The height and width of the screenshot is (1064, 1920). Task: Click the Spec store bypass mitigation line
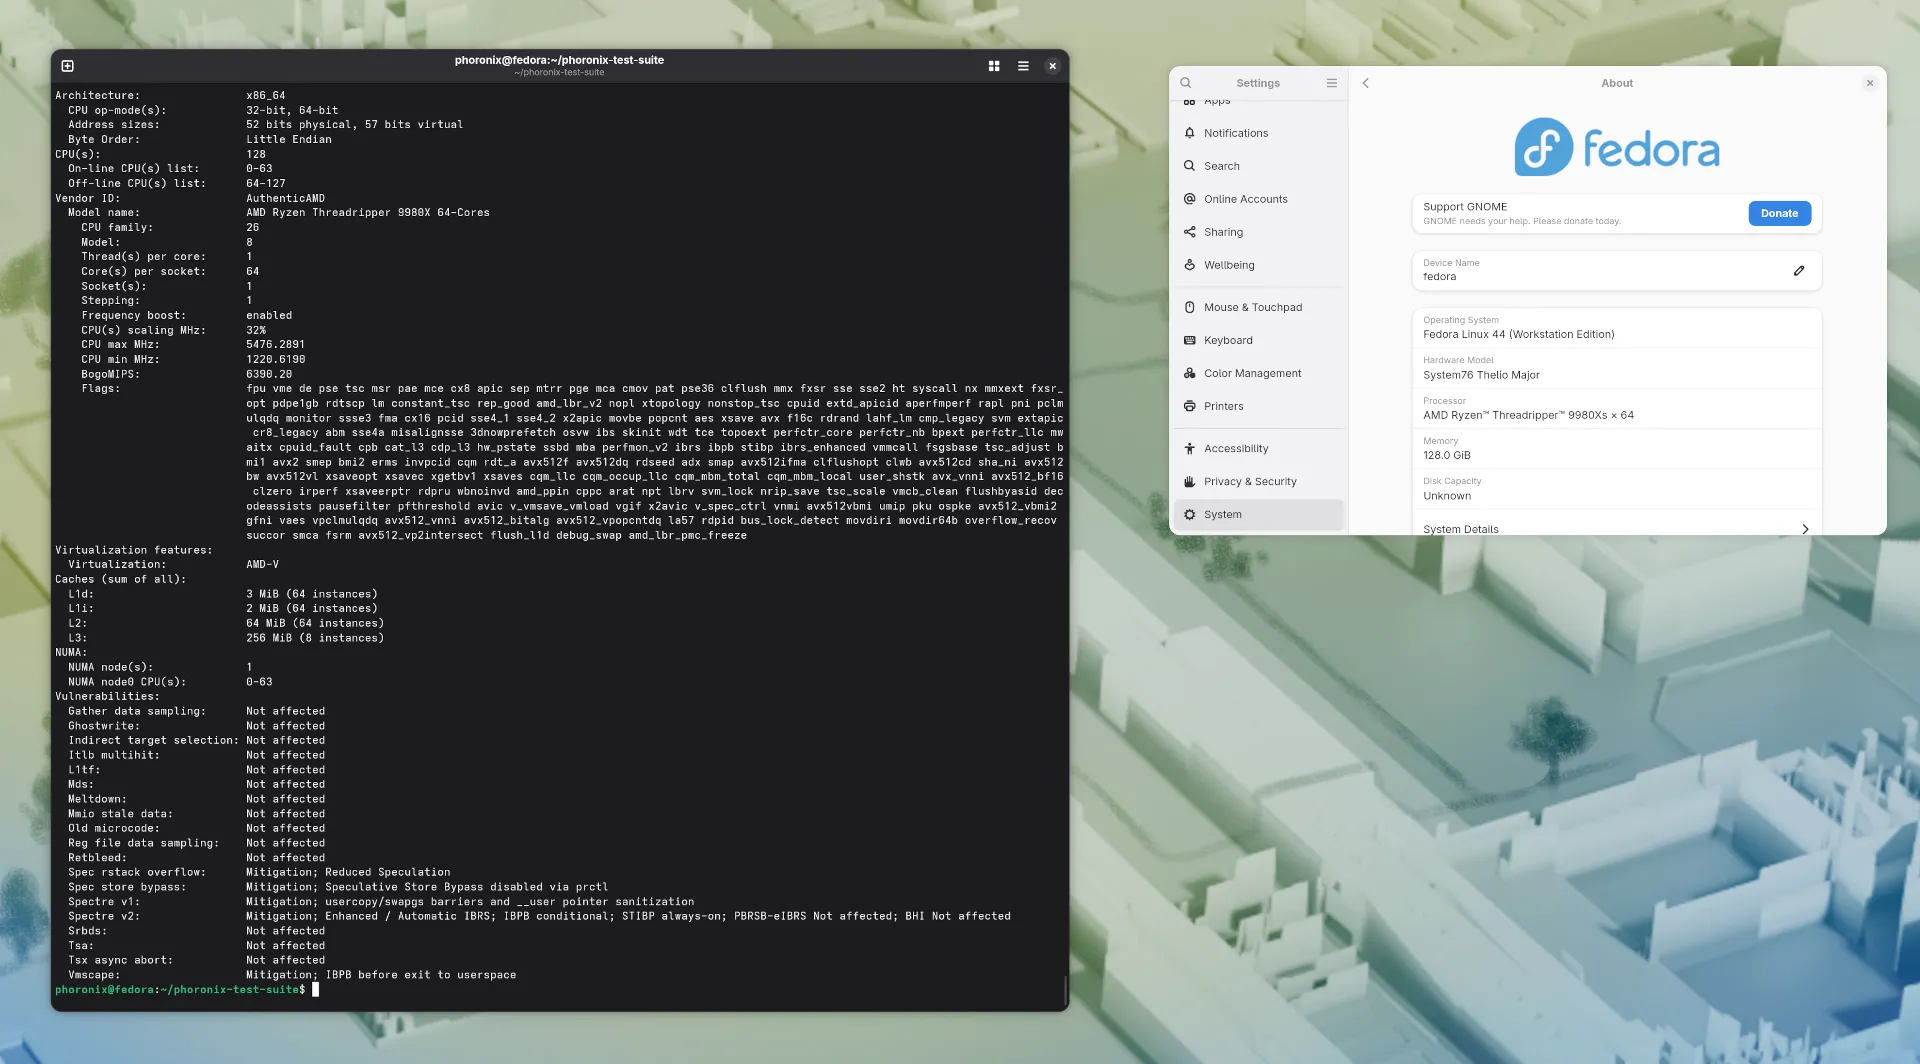[427, 887]
